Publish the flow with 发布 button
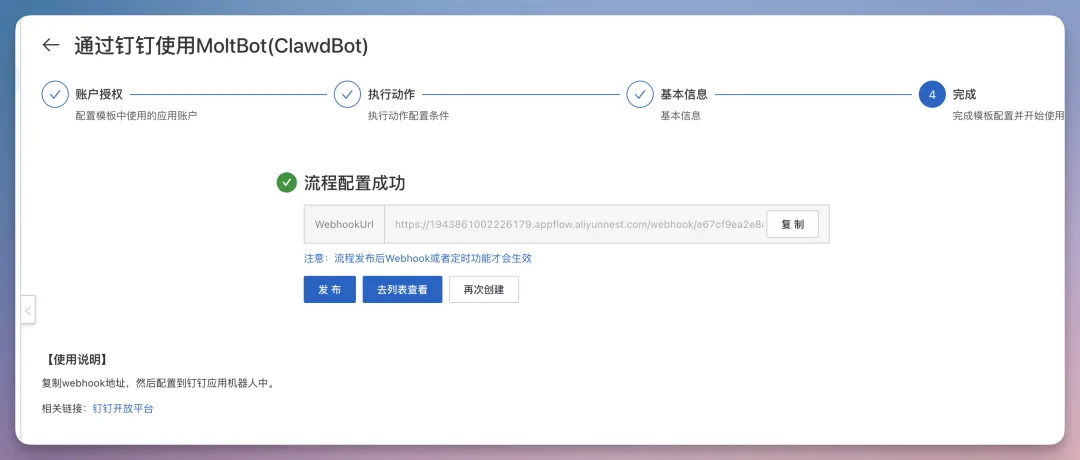 329,290
